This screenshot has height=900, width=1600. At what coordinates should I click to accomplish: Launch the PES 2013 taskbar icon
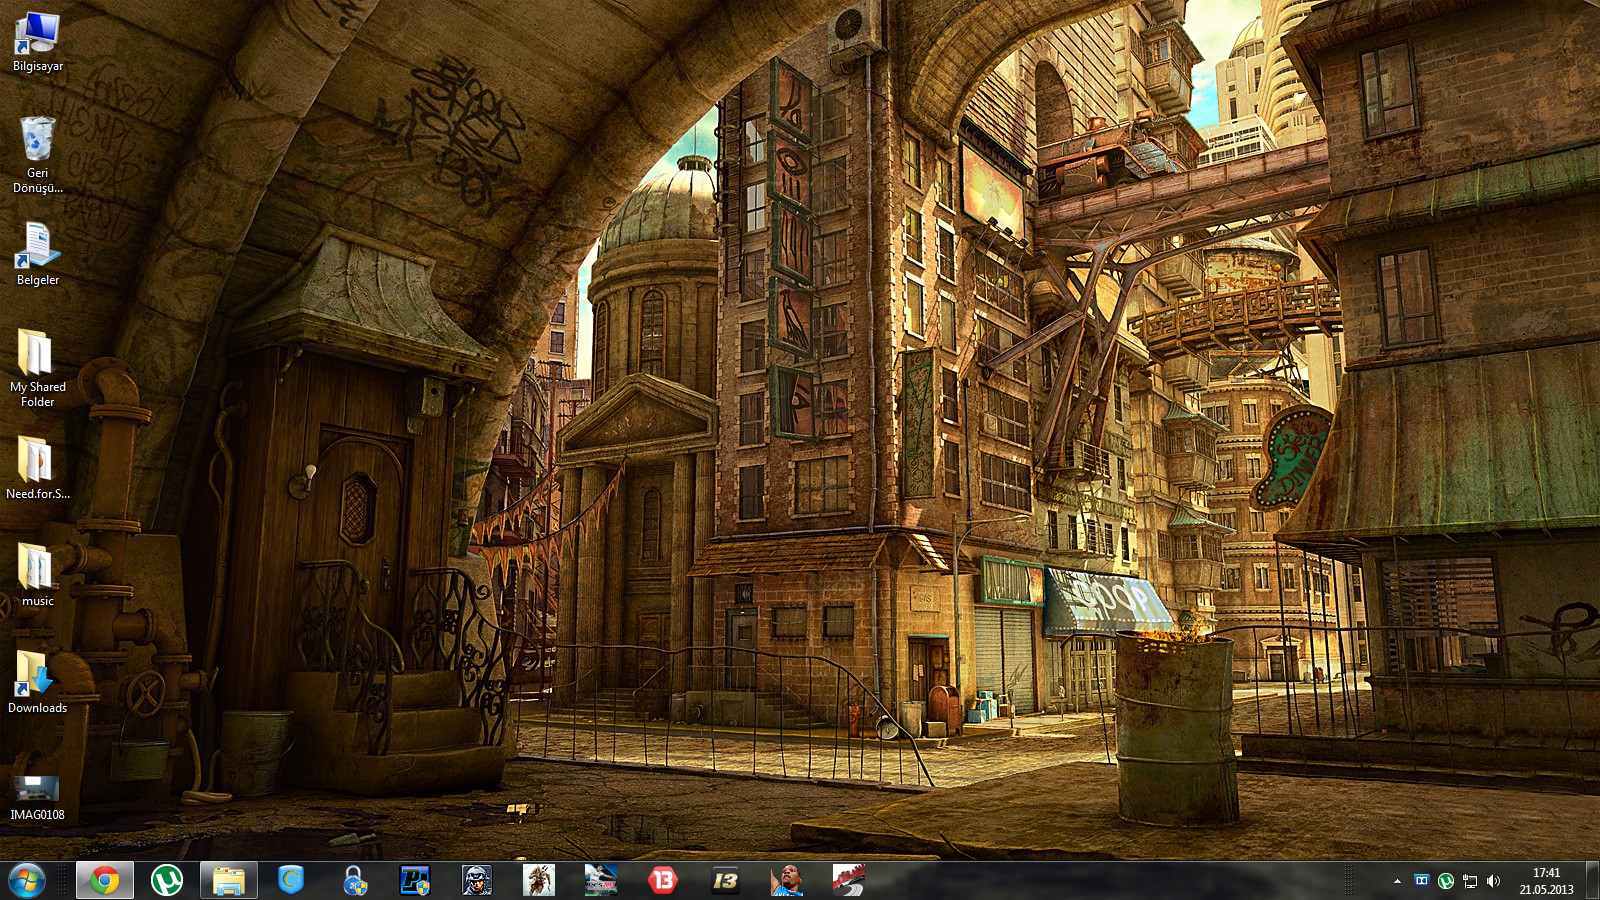[601, 881]
